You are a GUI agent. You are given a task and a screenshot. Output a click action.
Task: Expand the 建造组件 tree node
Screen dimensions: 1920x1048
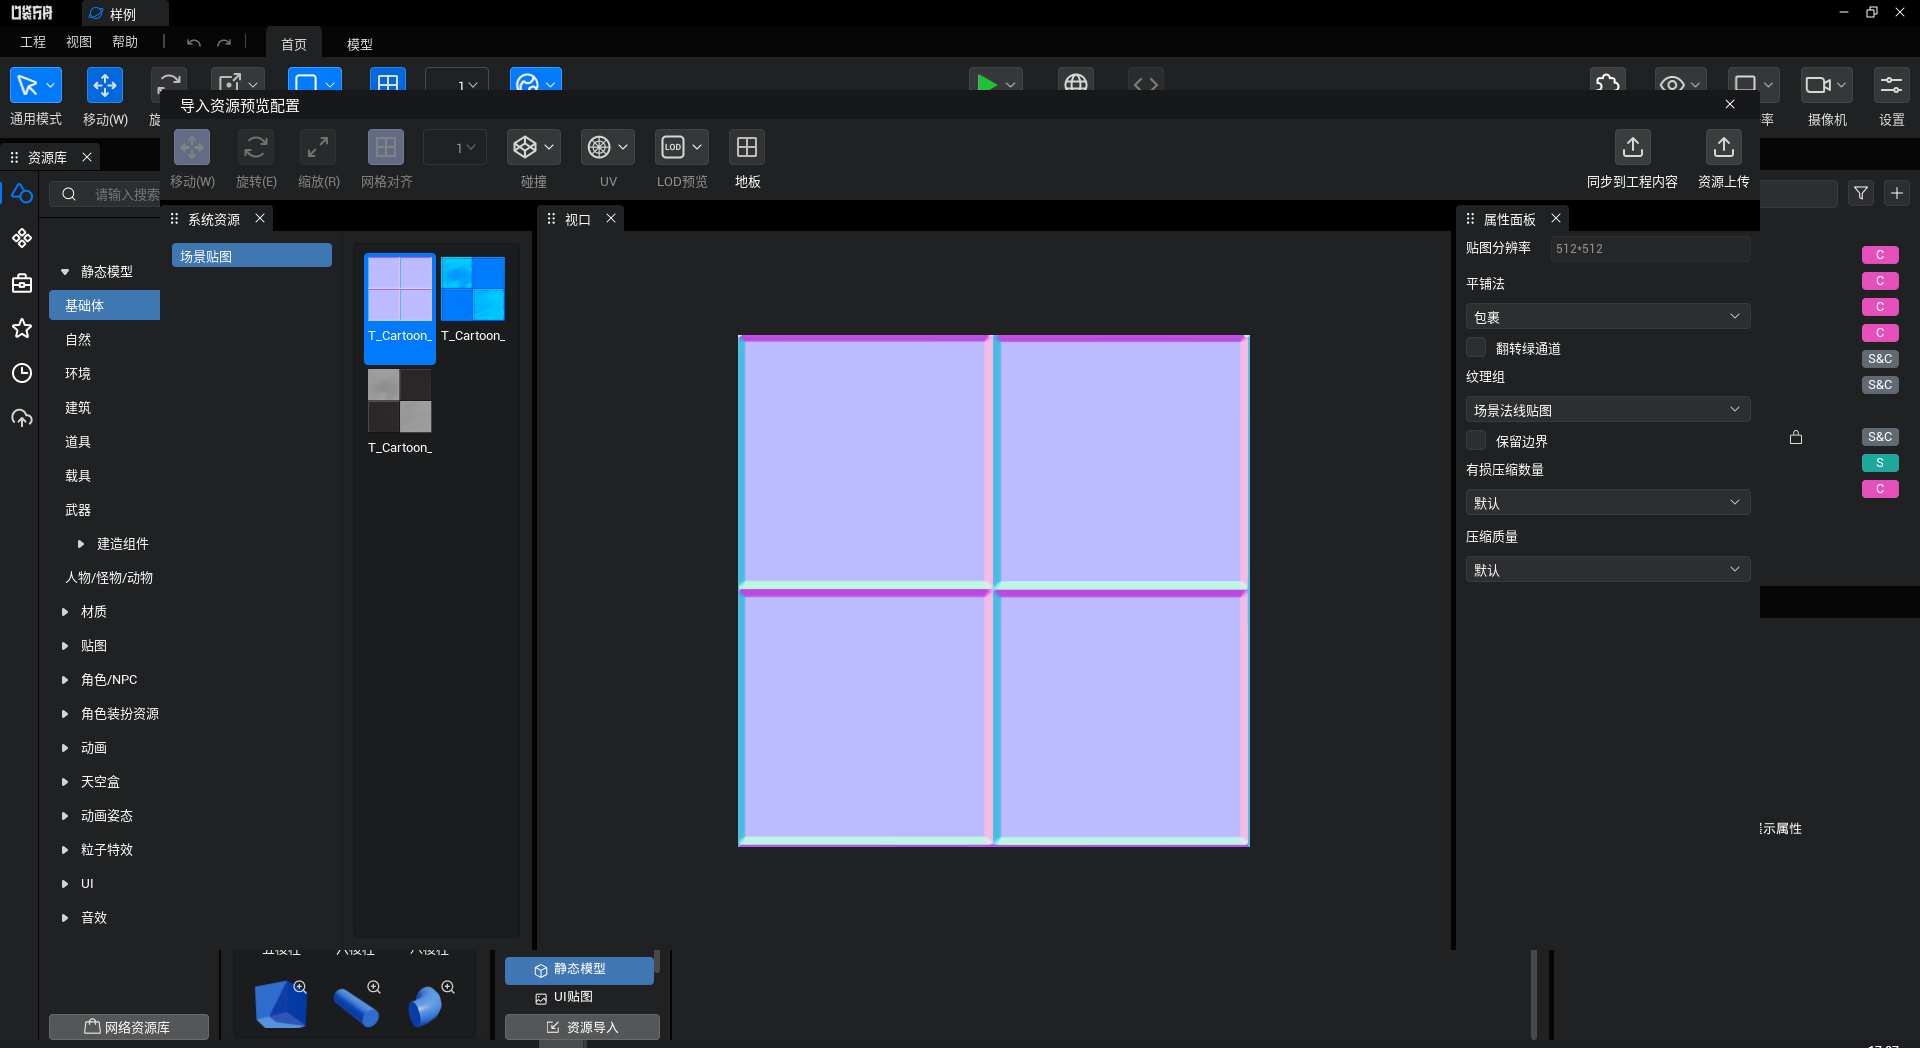click(x=81, y=544)
